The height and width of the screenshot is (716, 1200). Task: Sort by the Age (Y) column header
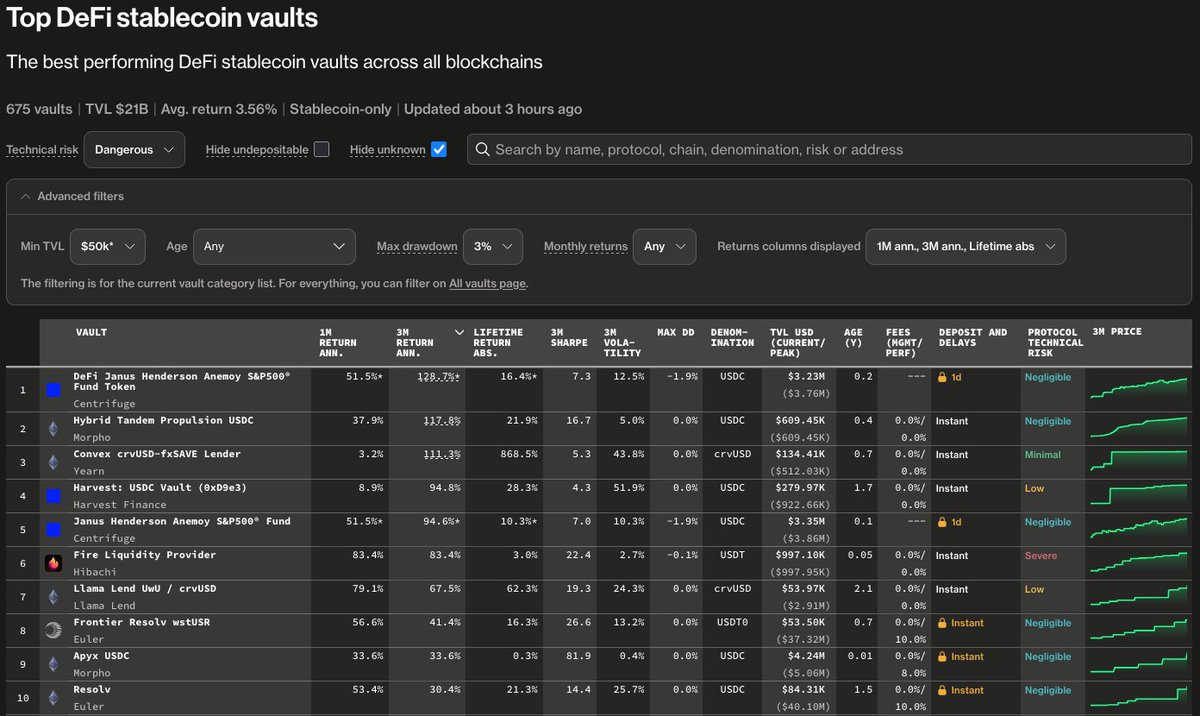coord(852,337)
